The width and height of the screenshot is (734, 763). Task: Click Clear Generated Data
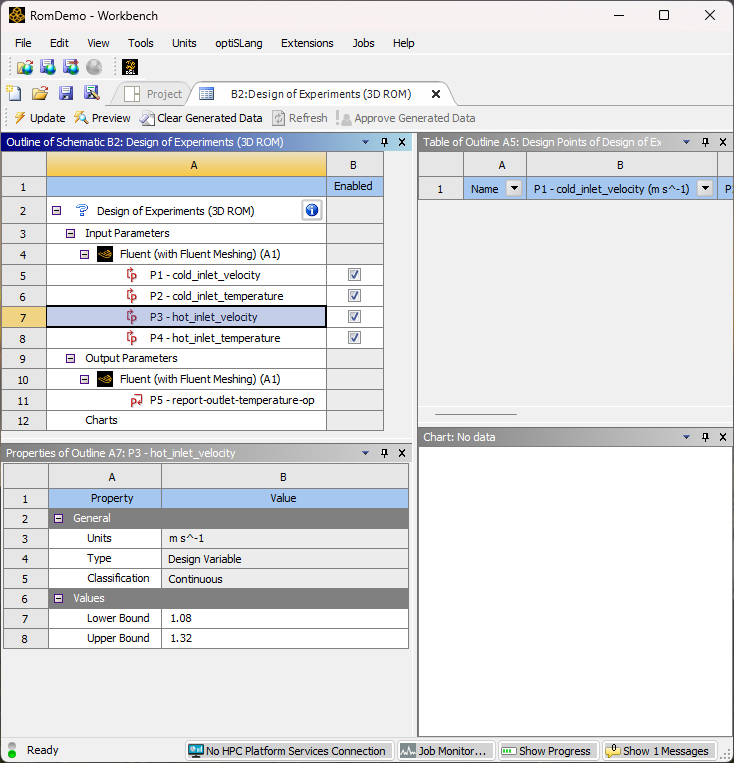coord(201,118)
